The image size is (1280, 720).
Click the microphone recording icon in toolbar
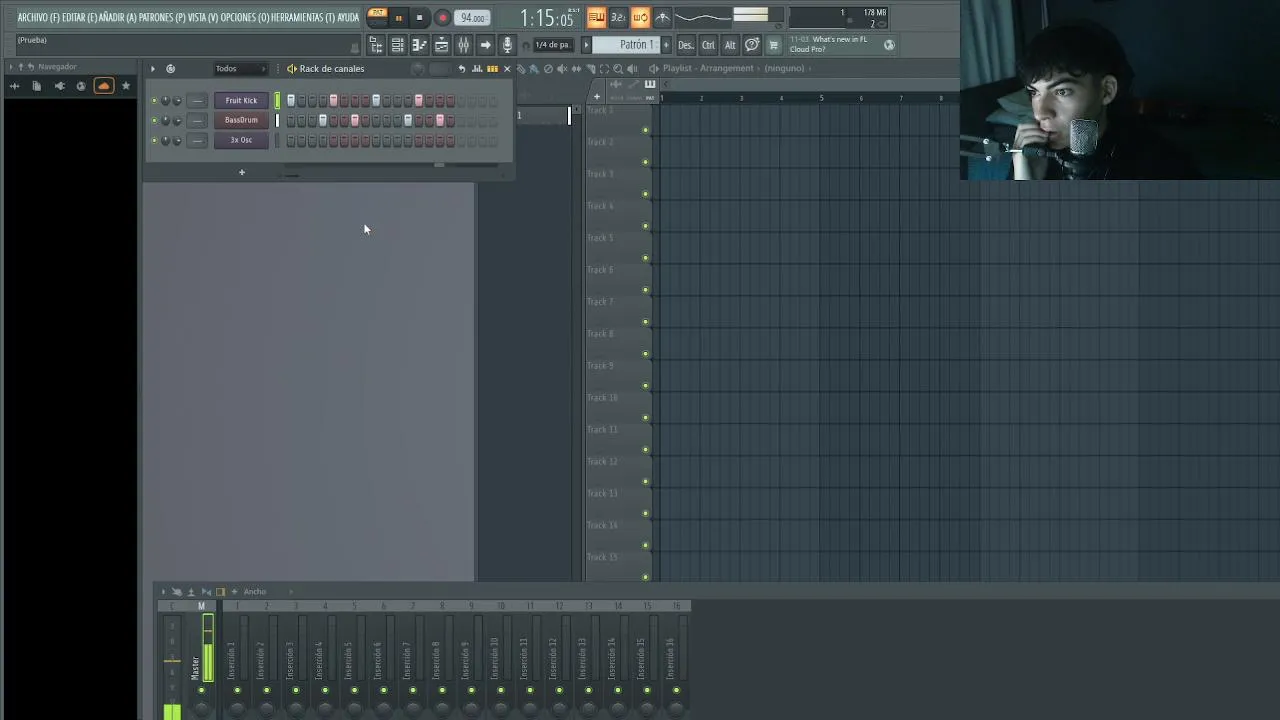click(x=507, y=44)
